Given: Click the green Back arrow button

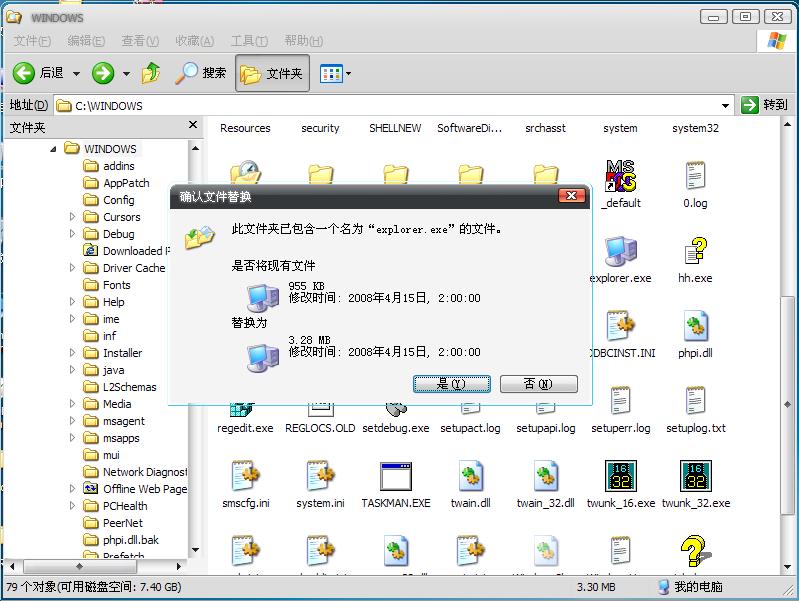Looking at the screenshot, I should 23,73.
